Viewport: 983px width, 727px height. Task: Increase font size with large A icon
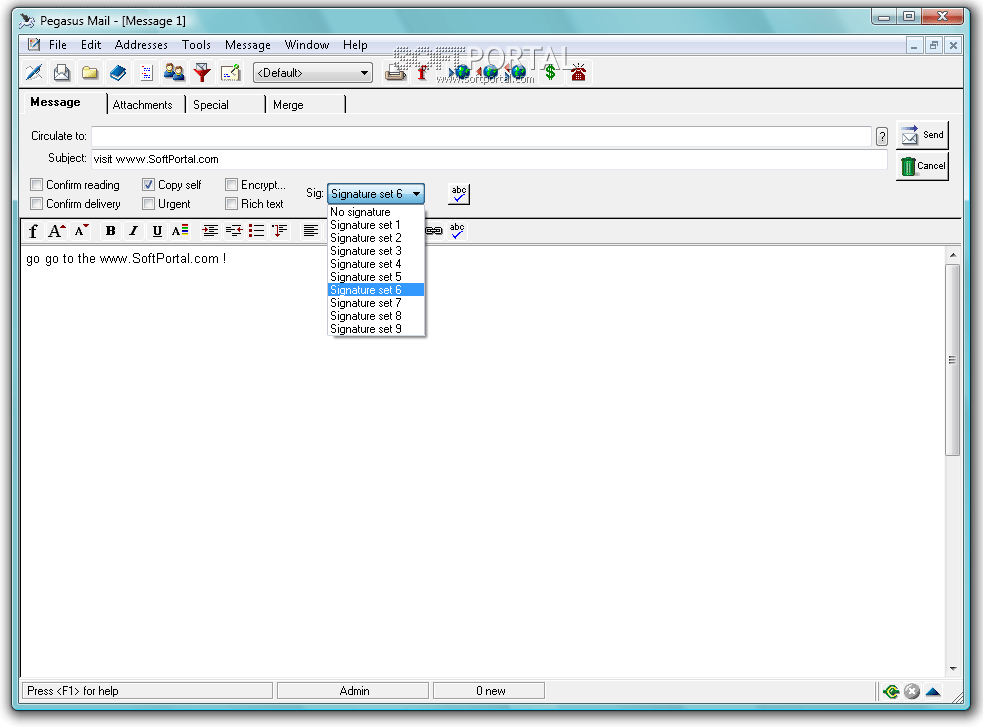(x=56, y=231)
